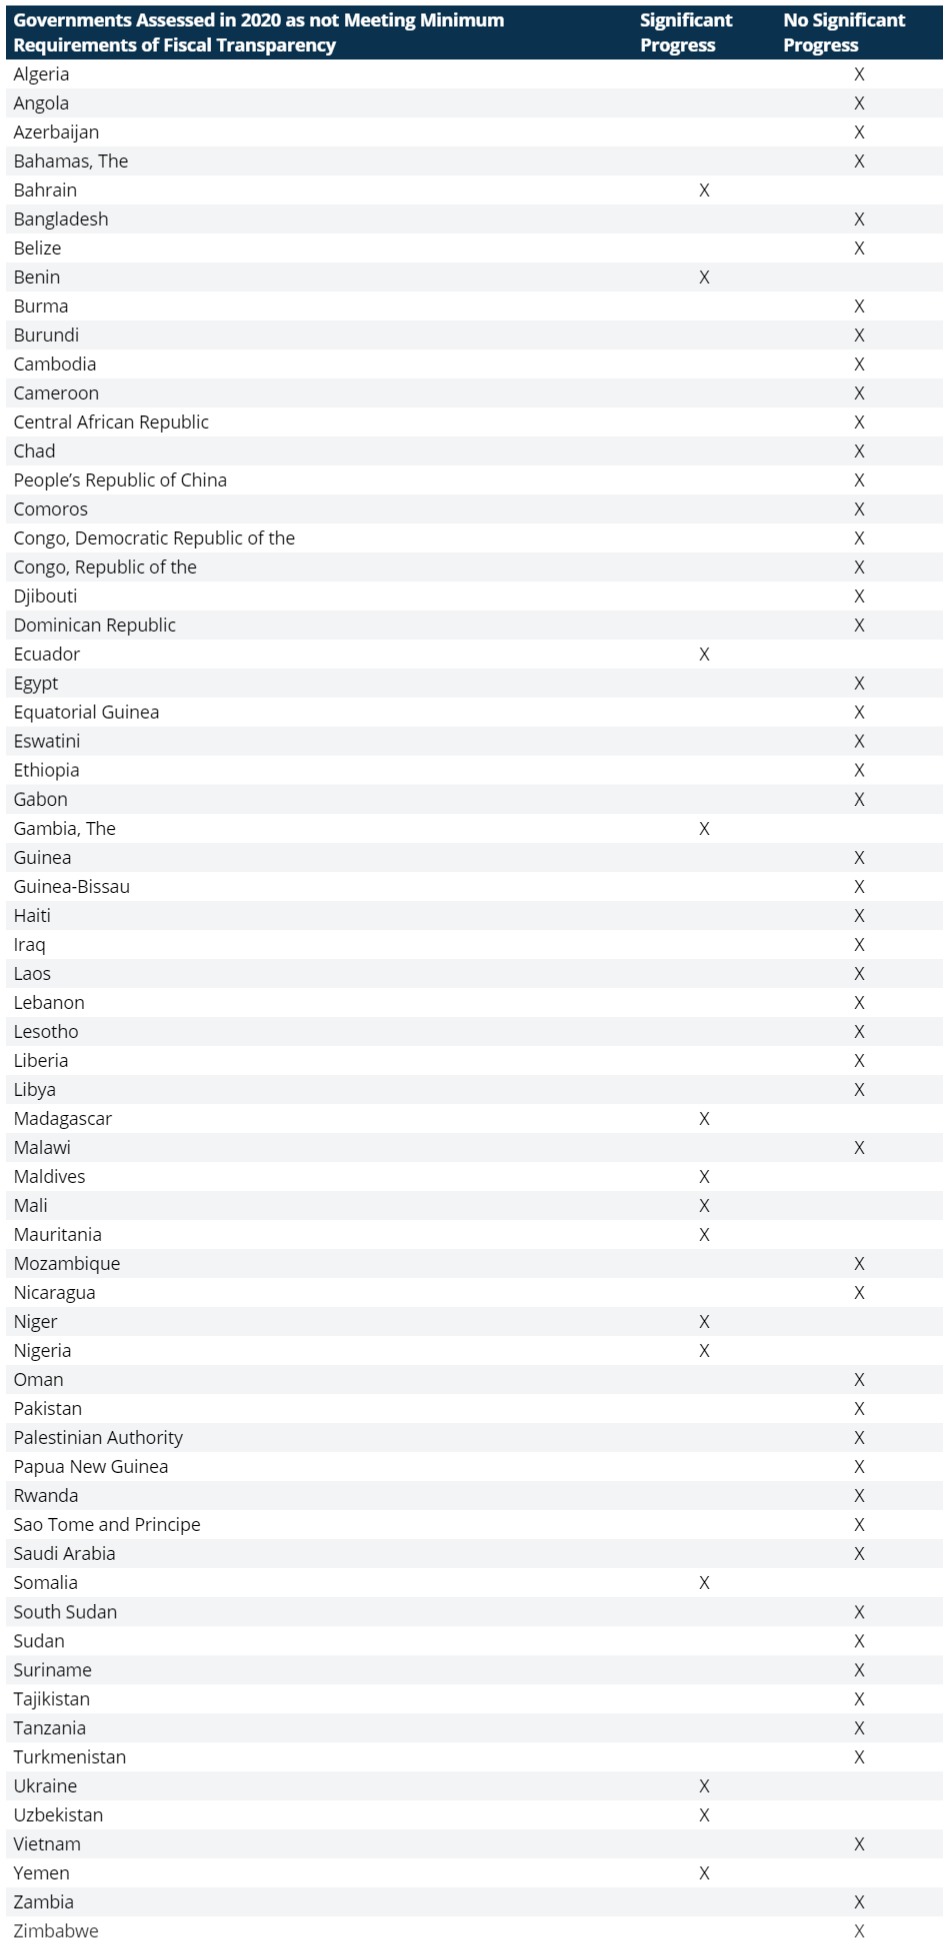Click the X mark for Madagascar
This screenshot has height=1954, width=950.
tap(704, 1118)
